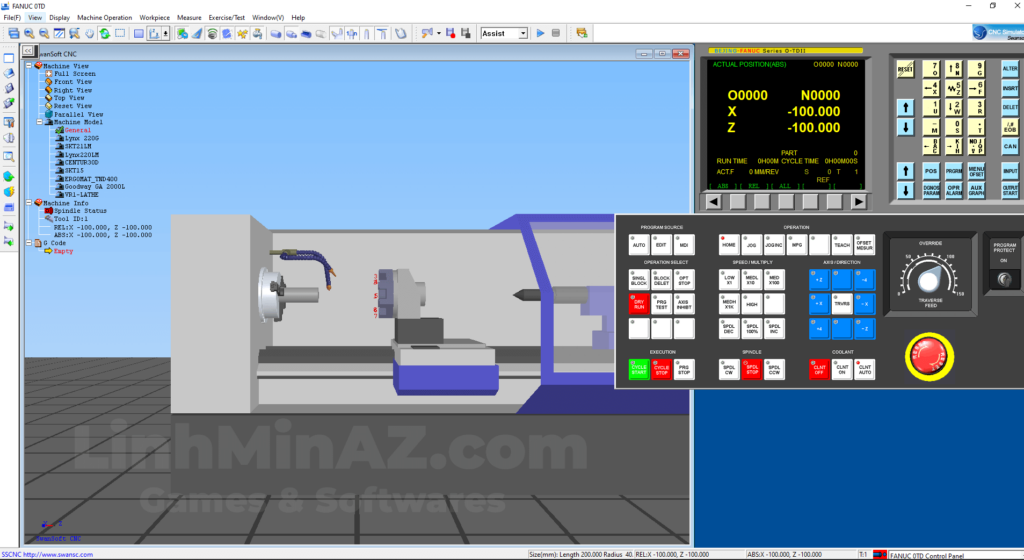Click the AUX GRAPH key on keypad
Image resolution: width=1024 pixels, height=560 pixels.
tap(976, 191)
